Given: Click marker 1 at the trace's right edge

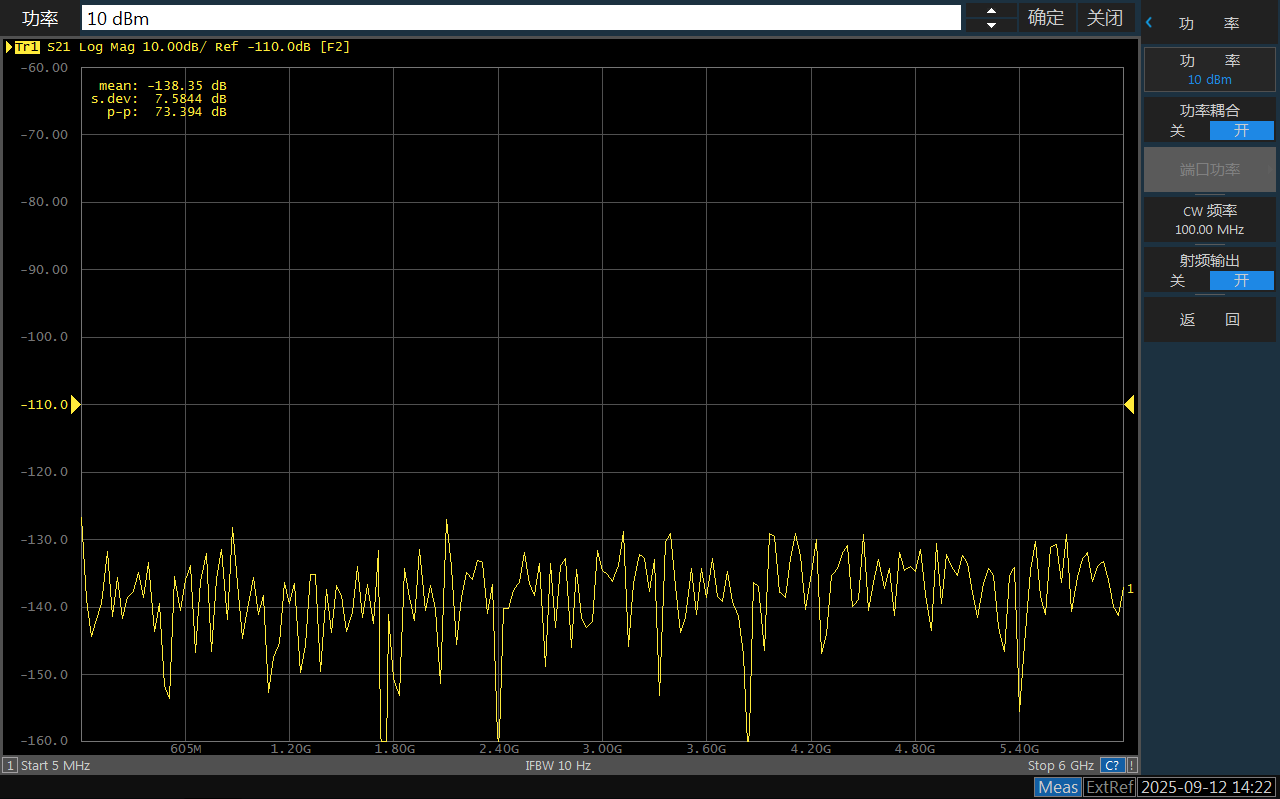Looking at the screenshot, I should pos(1130,589).
